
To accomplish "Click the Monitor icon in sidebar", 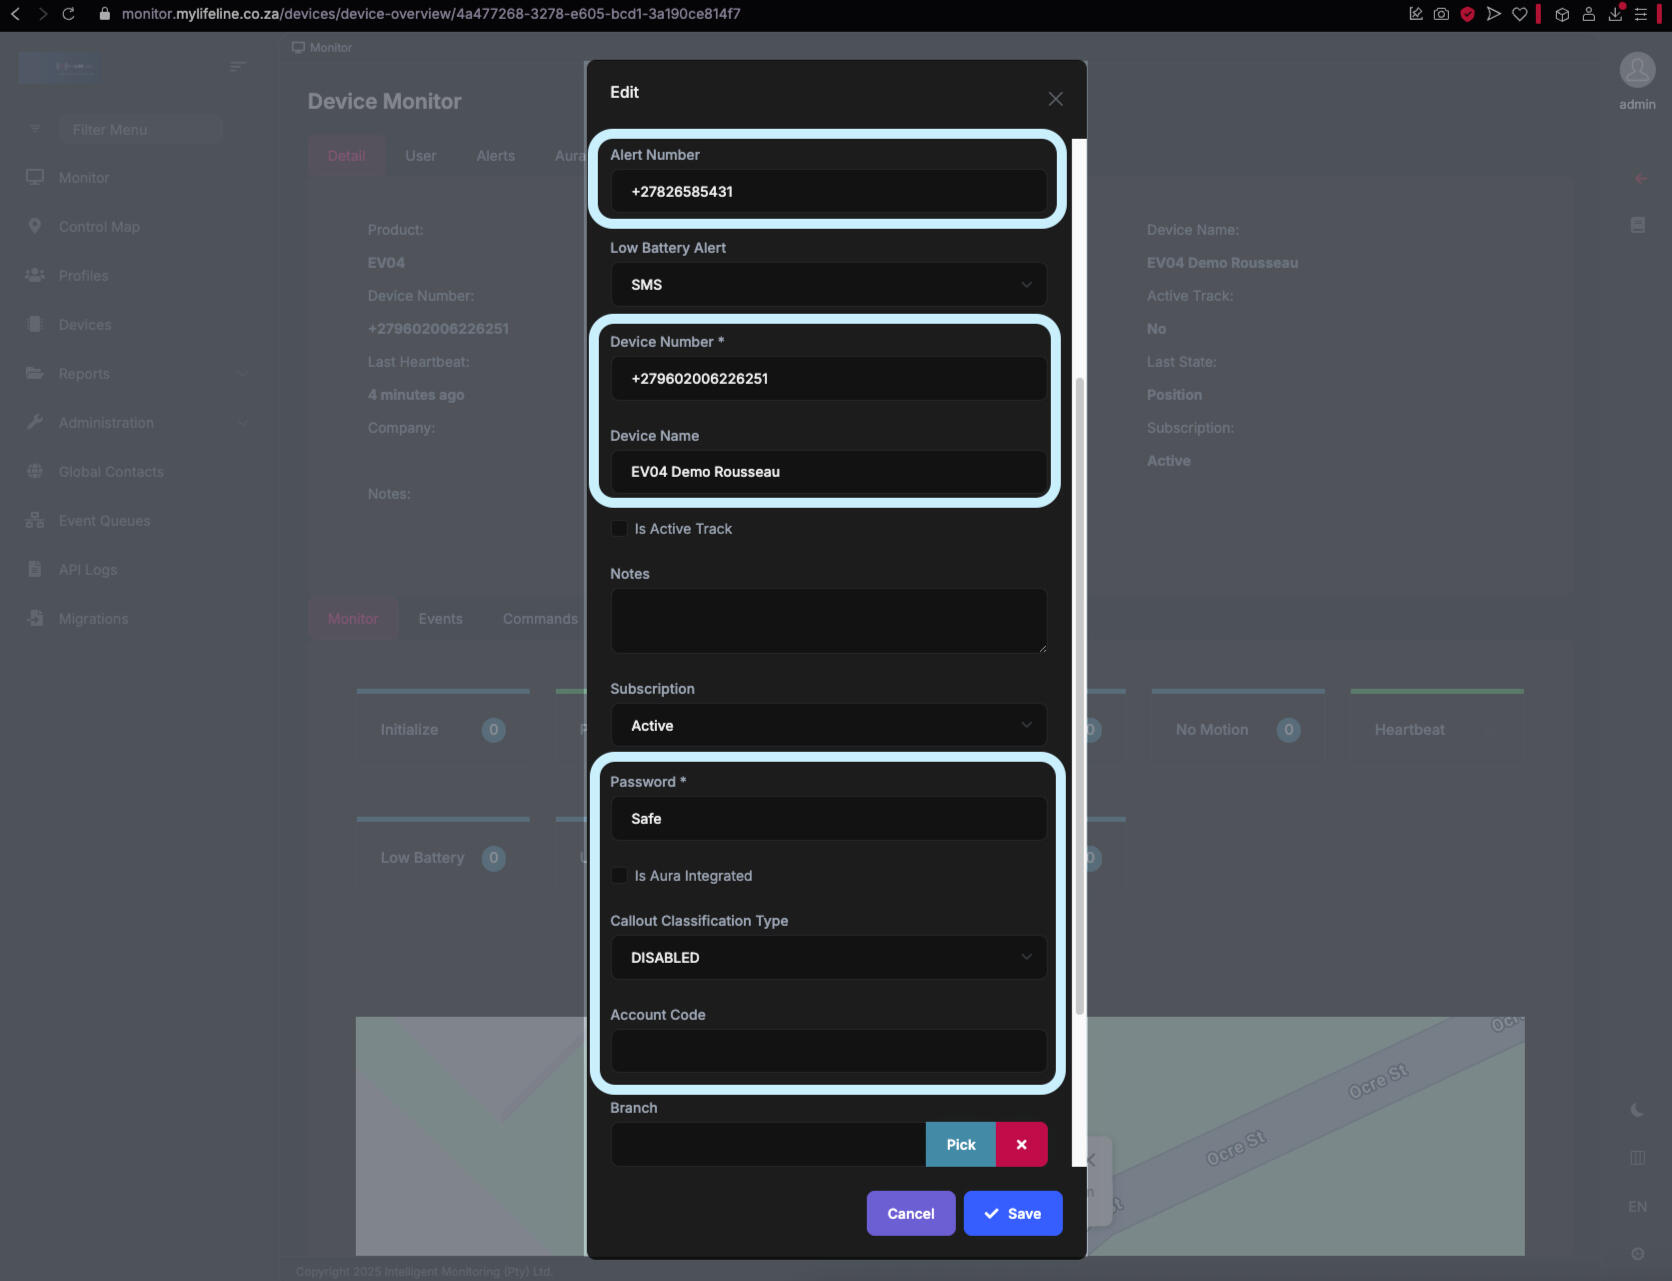I will [35, 177].
